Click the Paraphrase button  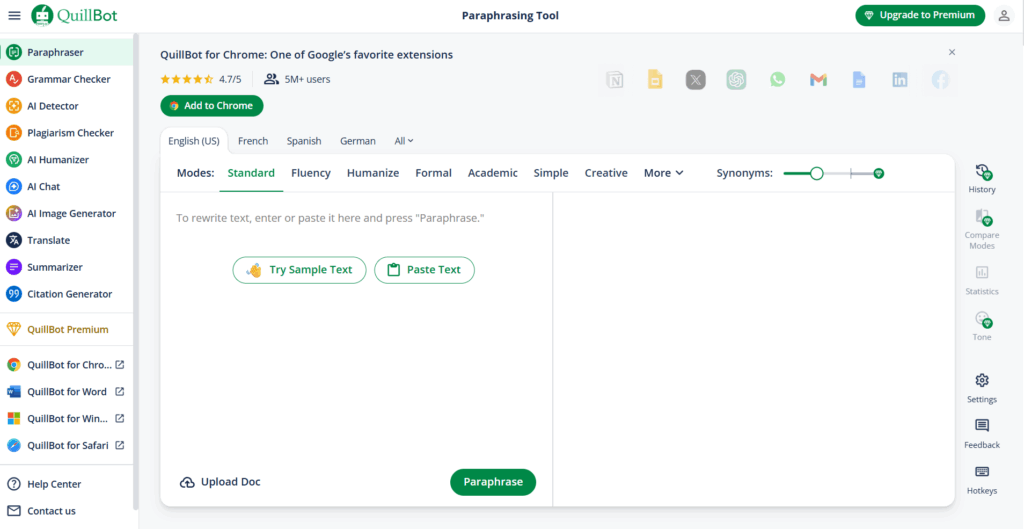[493, 482]
